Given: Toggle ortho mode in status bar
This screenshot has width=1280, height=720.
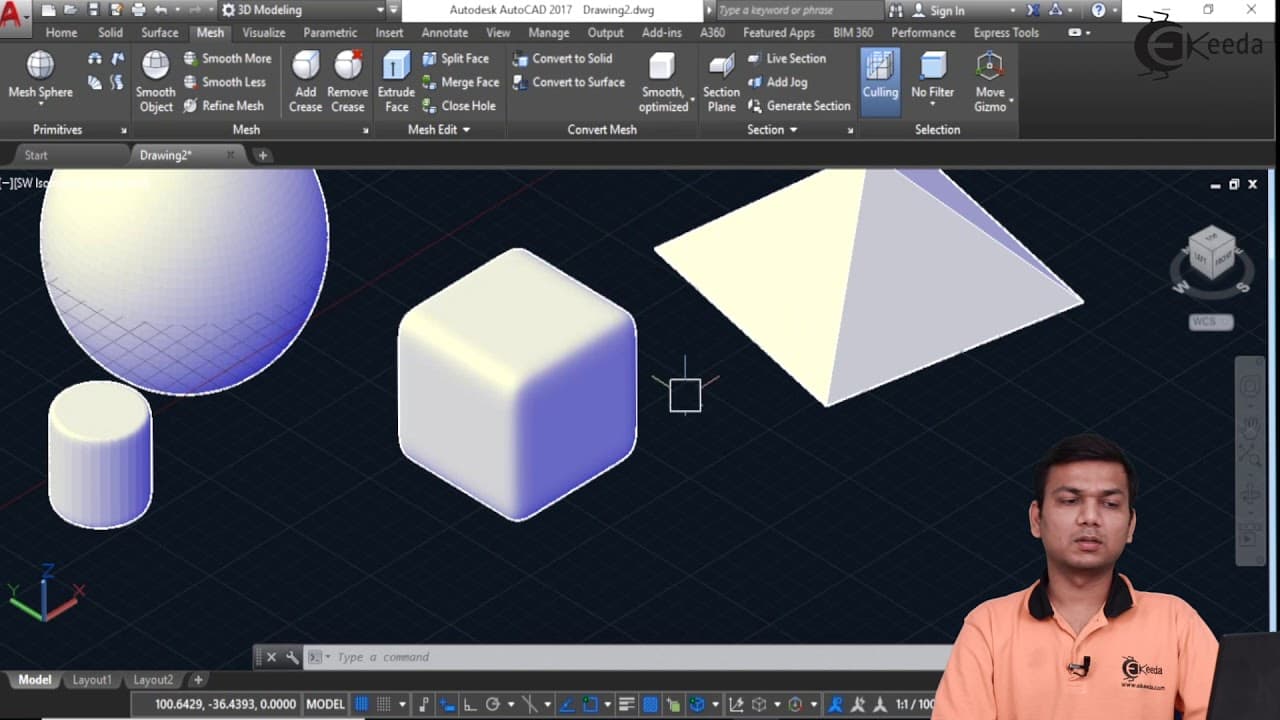Looking at the screenshot, I should (x=470, y=704).
